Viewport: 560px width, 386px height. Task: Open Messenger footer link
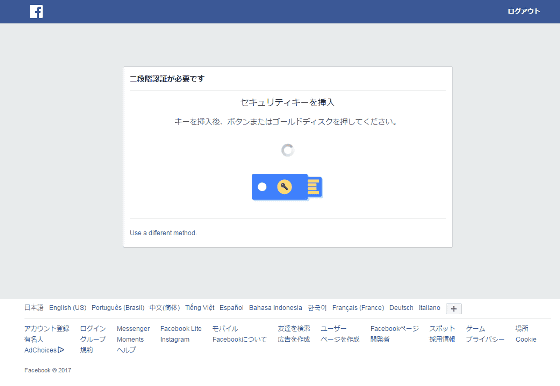pyautogui.click(x=133, y=329)
